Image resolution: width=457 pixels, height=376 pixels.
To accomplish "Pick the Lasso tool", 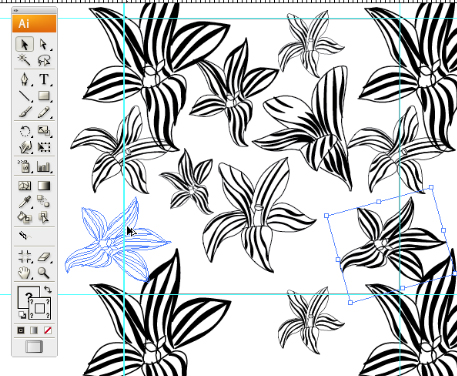I will (44, 60).
